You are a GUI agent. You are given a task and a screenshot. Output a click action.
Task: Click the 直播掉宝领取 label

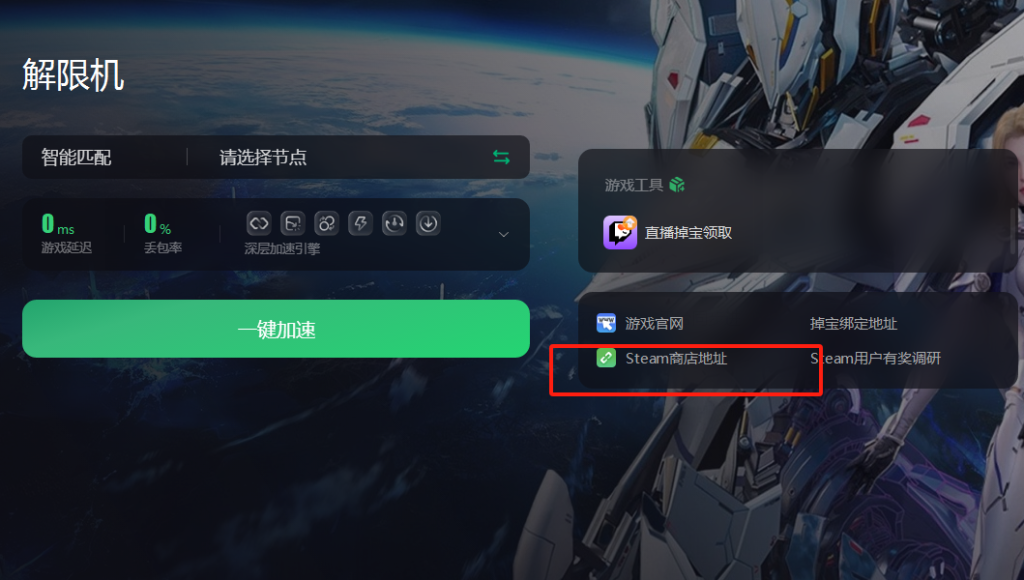tap(688, 233)
